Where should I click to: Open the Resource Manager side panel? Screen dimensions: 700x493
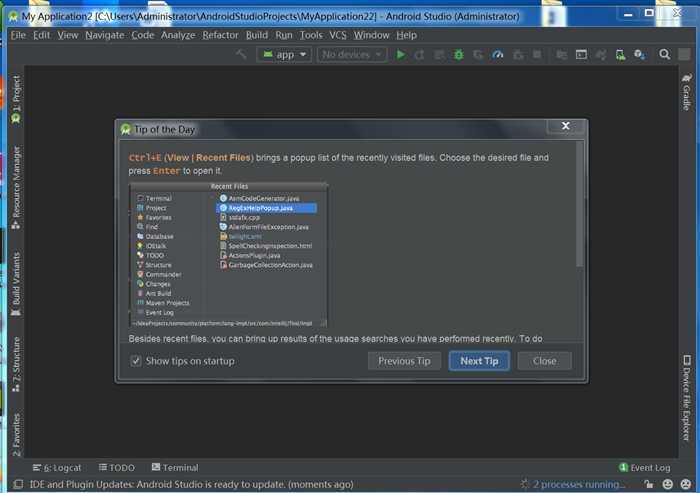[16, 188]
